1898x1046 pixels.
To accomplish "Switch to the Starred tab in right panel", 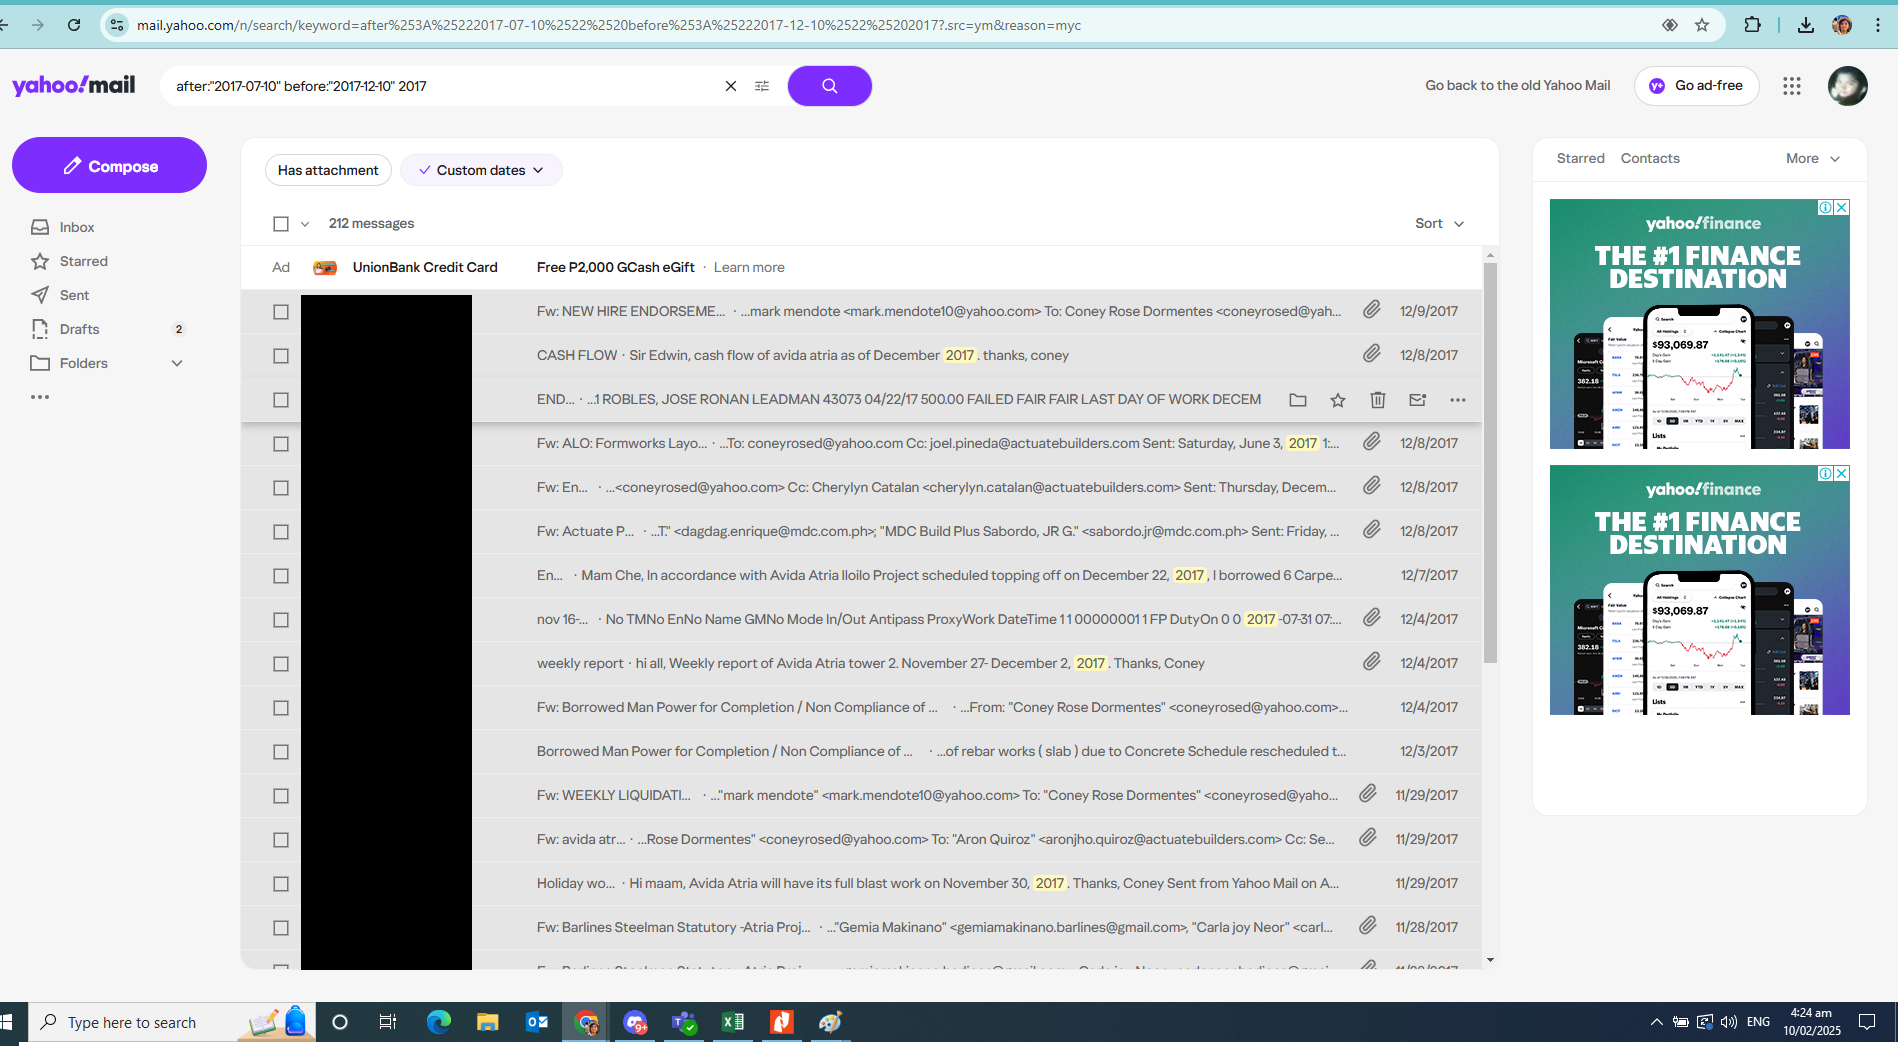I will (1580, 158).
